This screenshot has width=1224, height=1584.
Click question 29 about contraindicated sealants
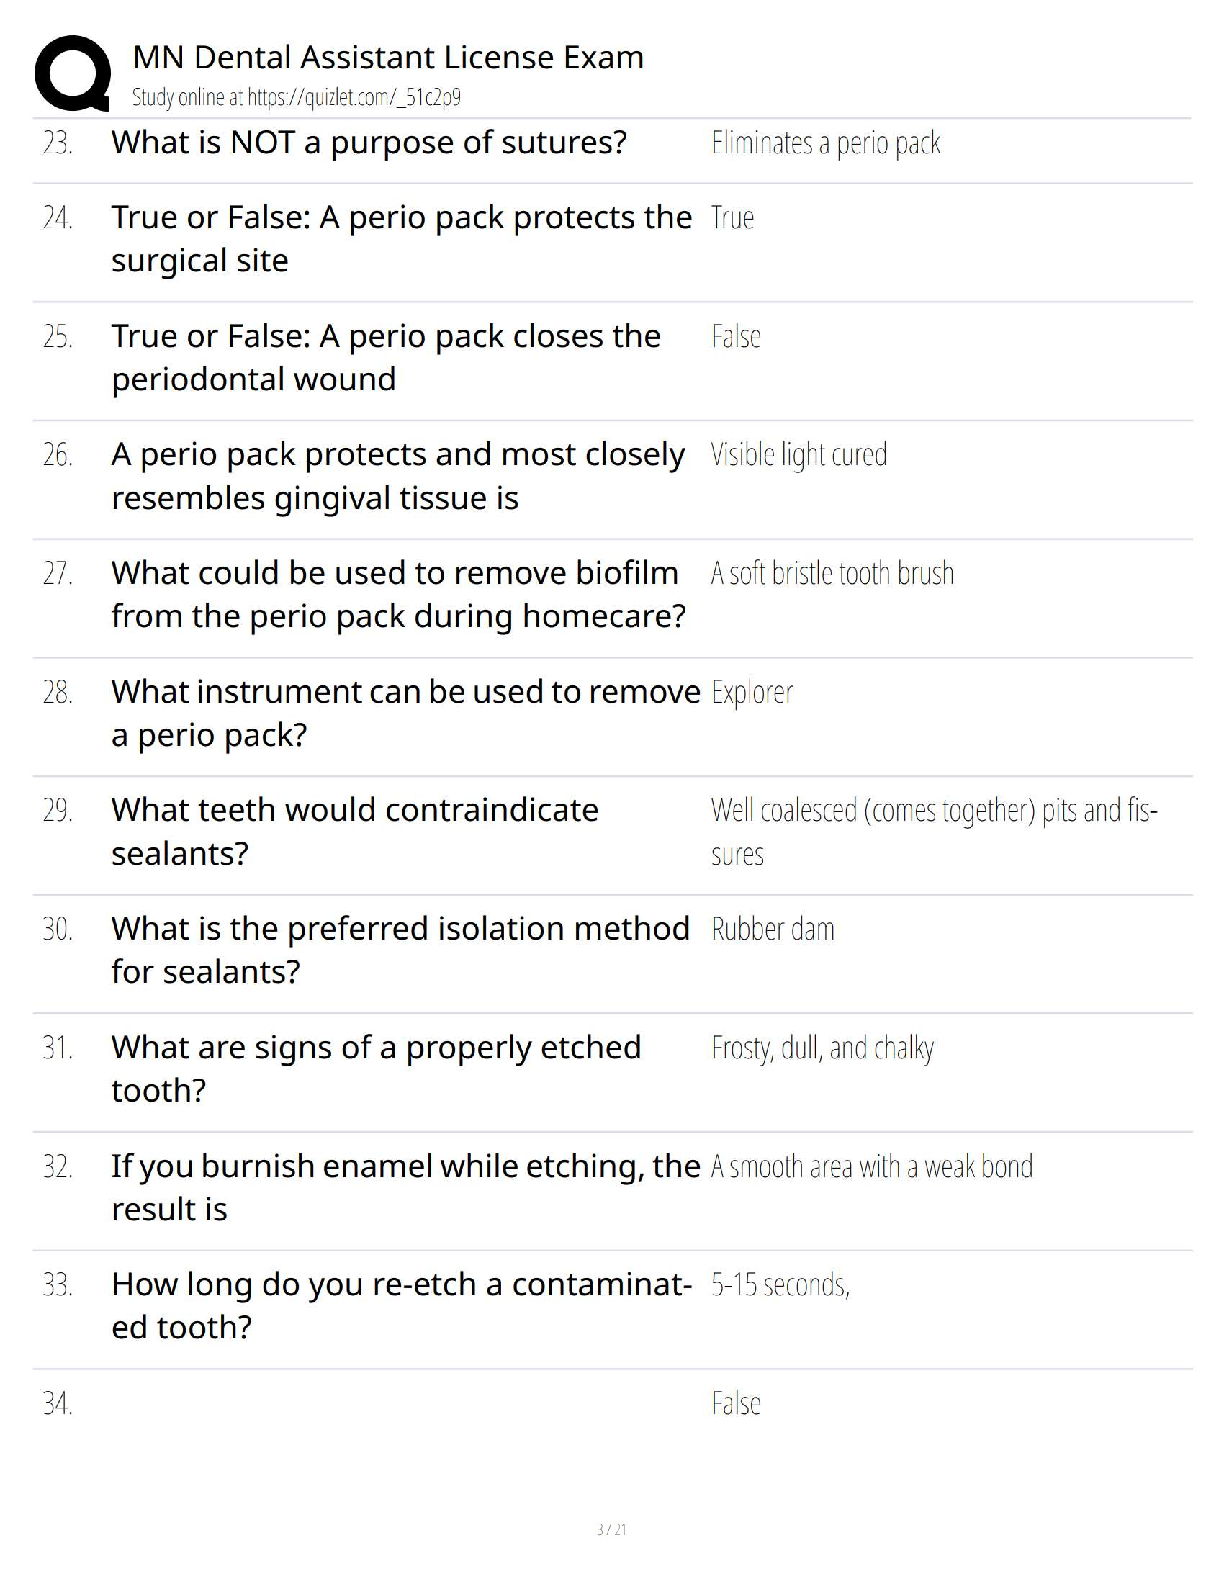(354, 831)
